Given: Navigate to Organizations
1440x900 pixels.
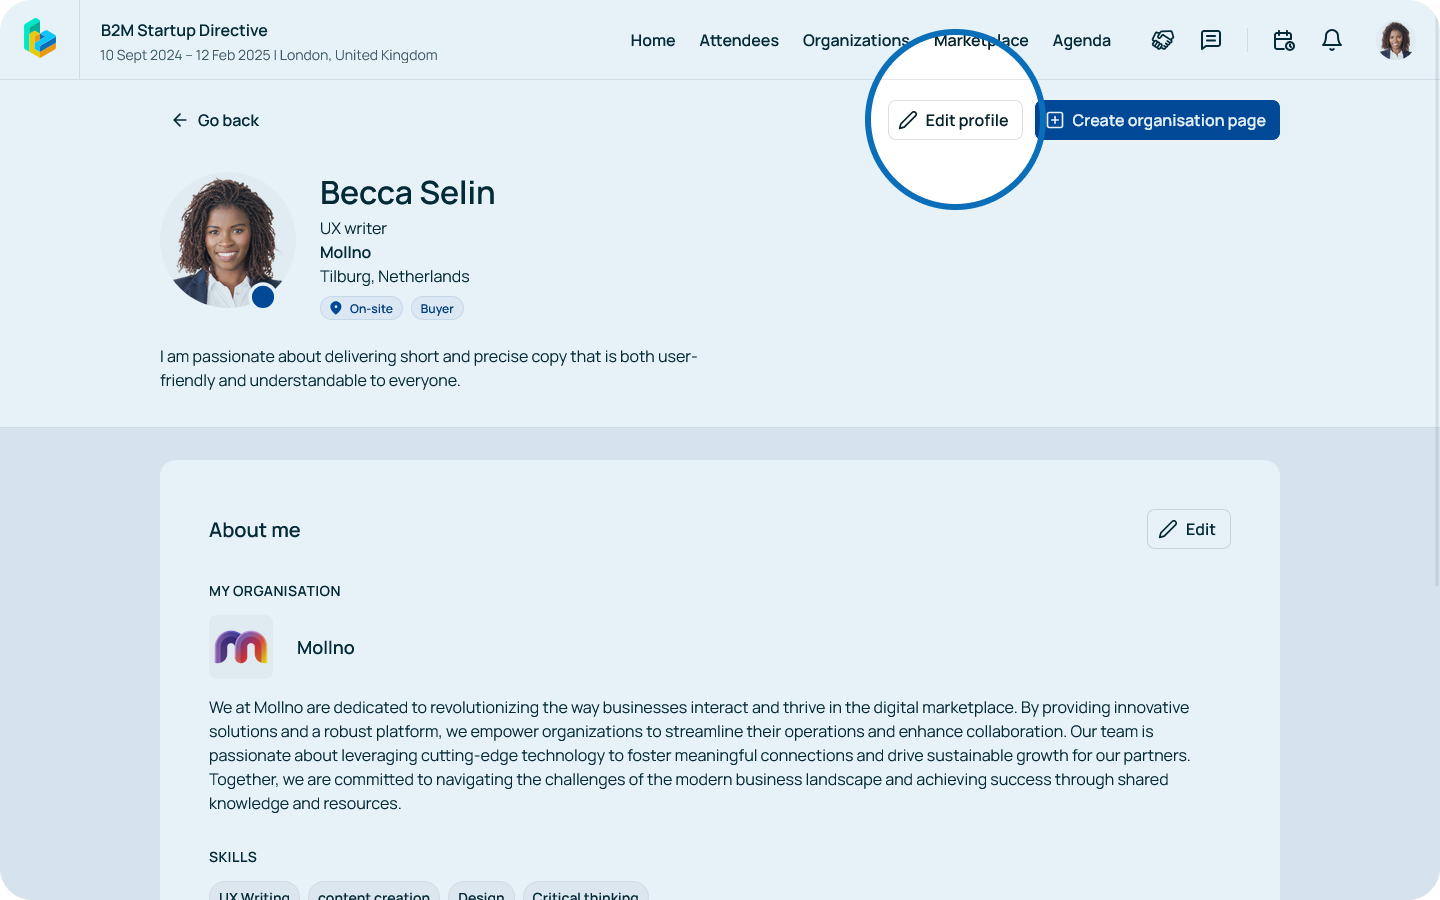Looking at the screenshot, I should click(855, 40).
